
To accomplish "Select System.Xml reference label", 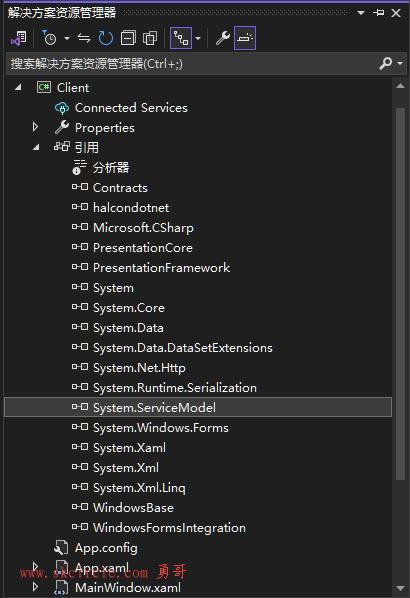I will click(x=126, y=468).
